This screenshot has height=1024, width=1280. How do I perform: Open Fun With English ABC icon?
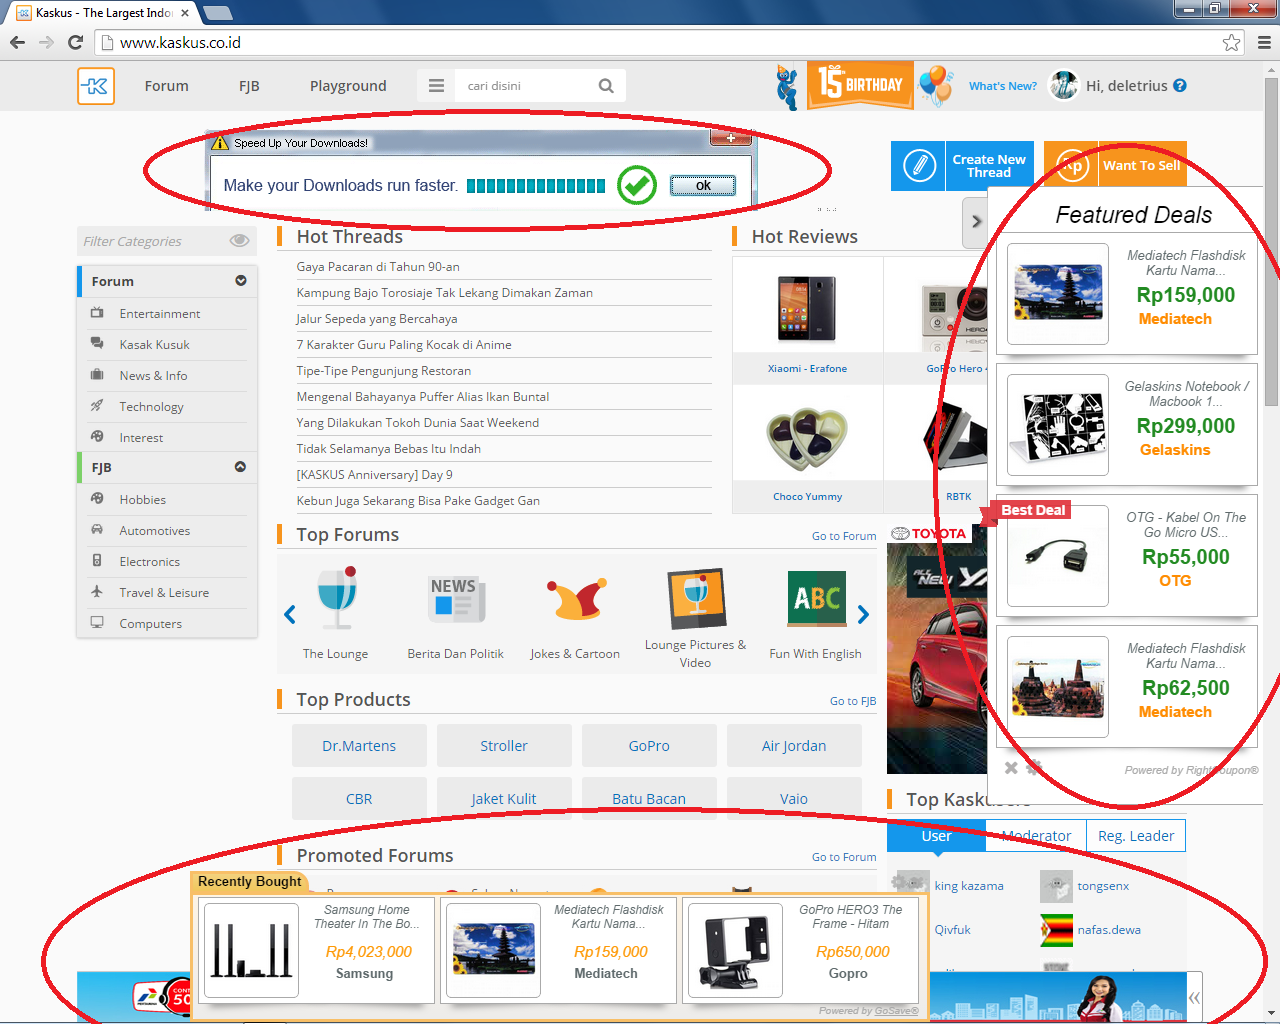[816, 598]
